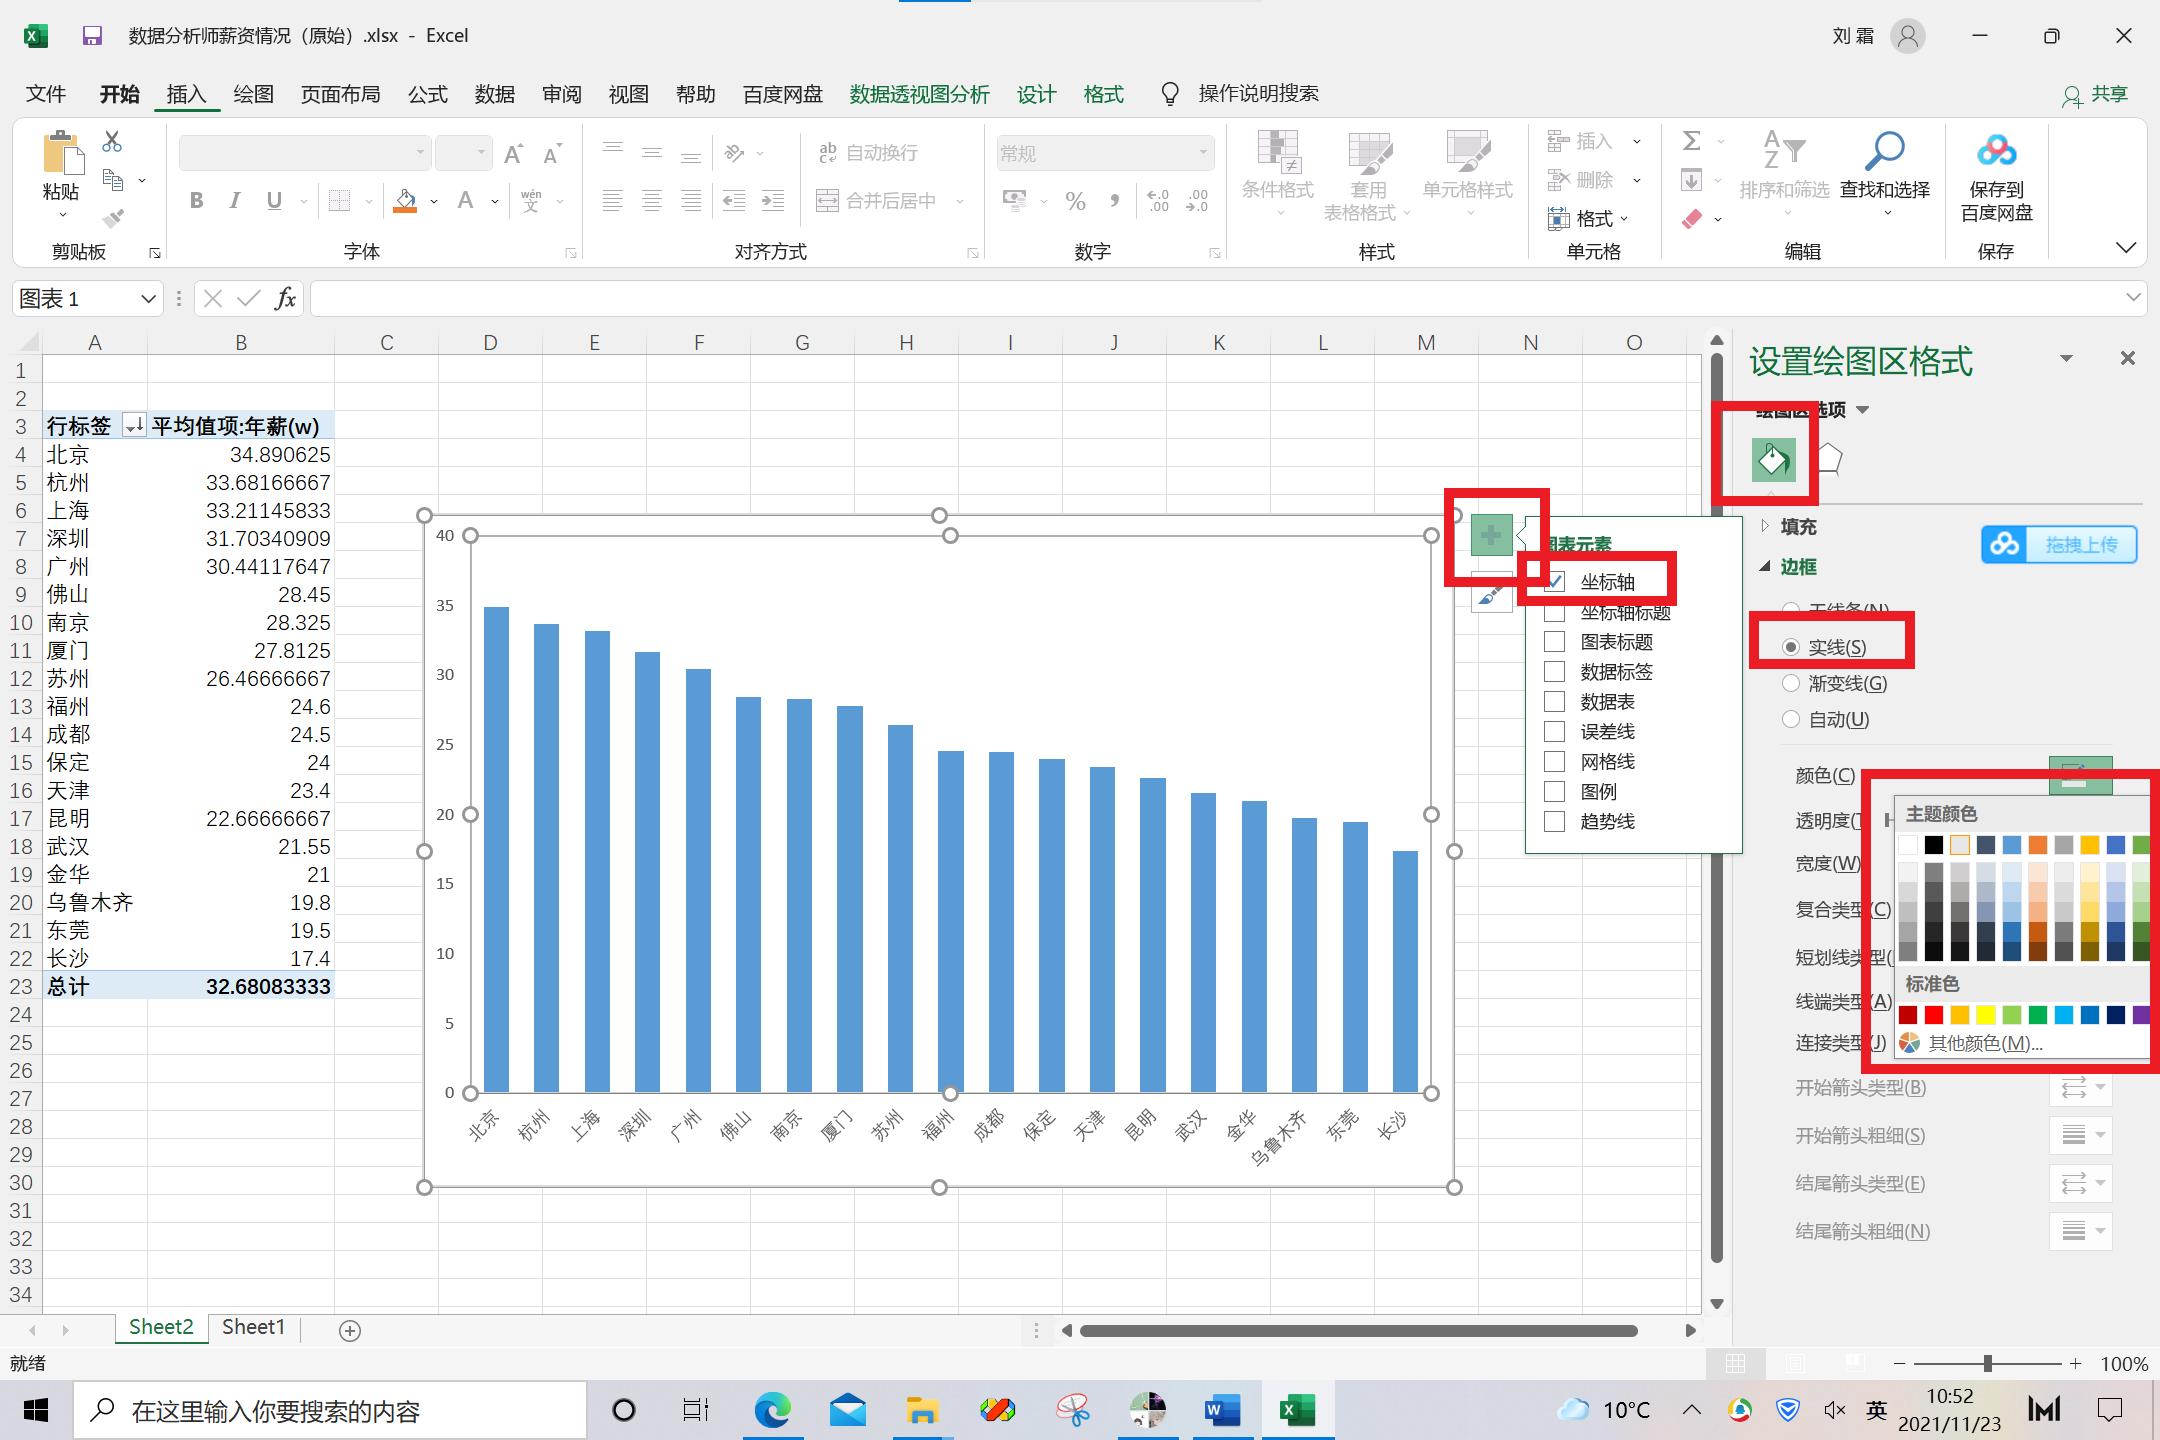Click the zoom slider handle
The width and height of the screenshot is (2160, 1440).
1988,1363
